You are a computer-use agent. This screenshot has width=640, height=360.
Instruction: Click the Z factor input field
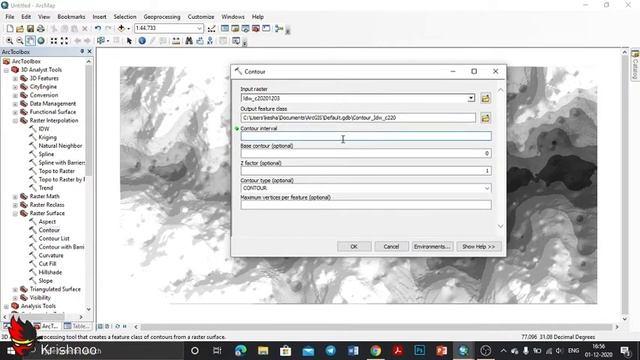366,171
